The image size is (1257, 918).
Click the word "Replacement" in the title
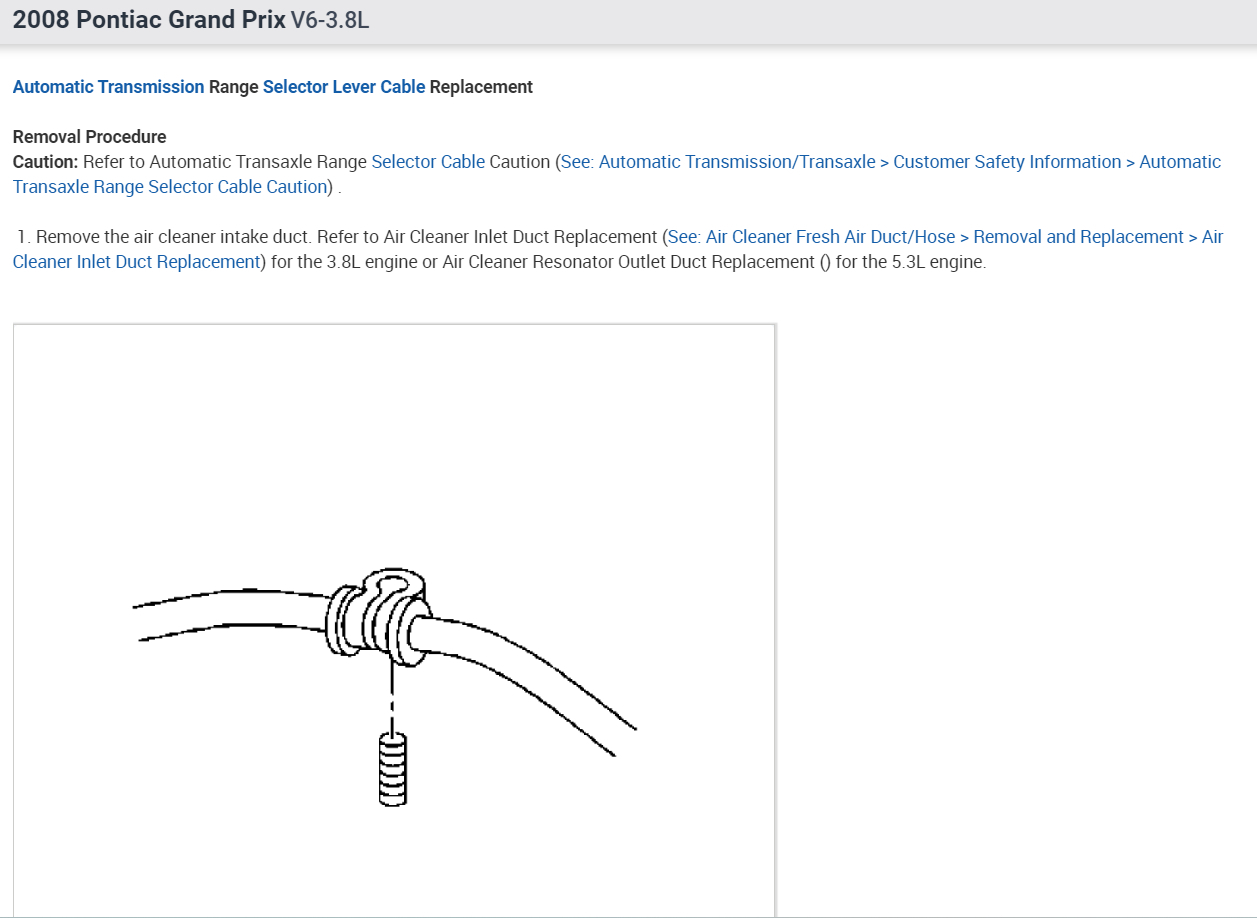[481, 87]
